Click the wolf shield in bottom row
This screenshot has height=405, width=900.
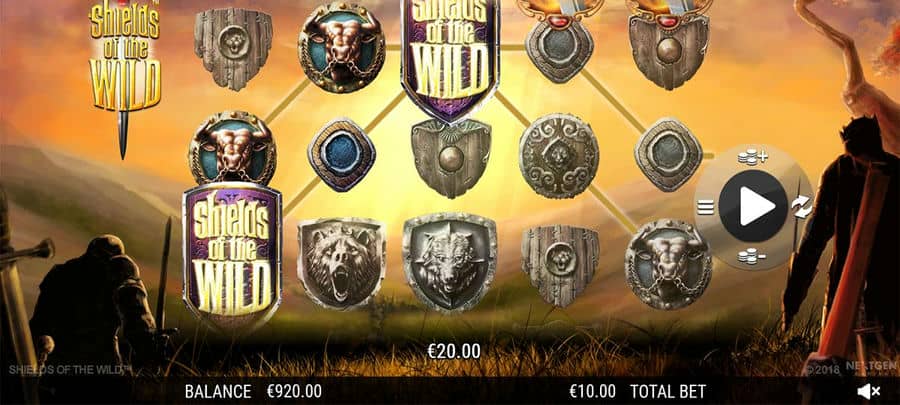449,262
